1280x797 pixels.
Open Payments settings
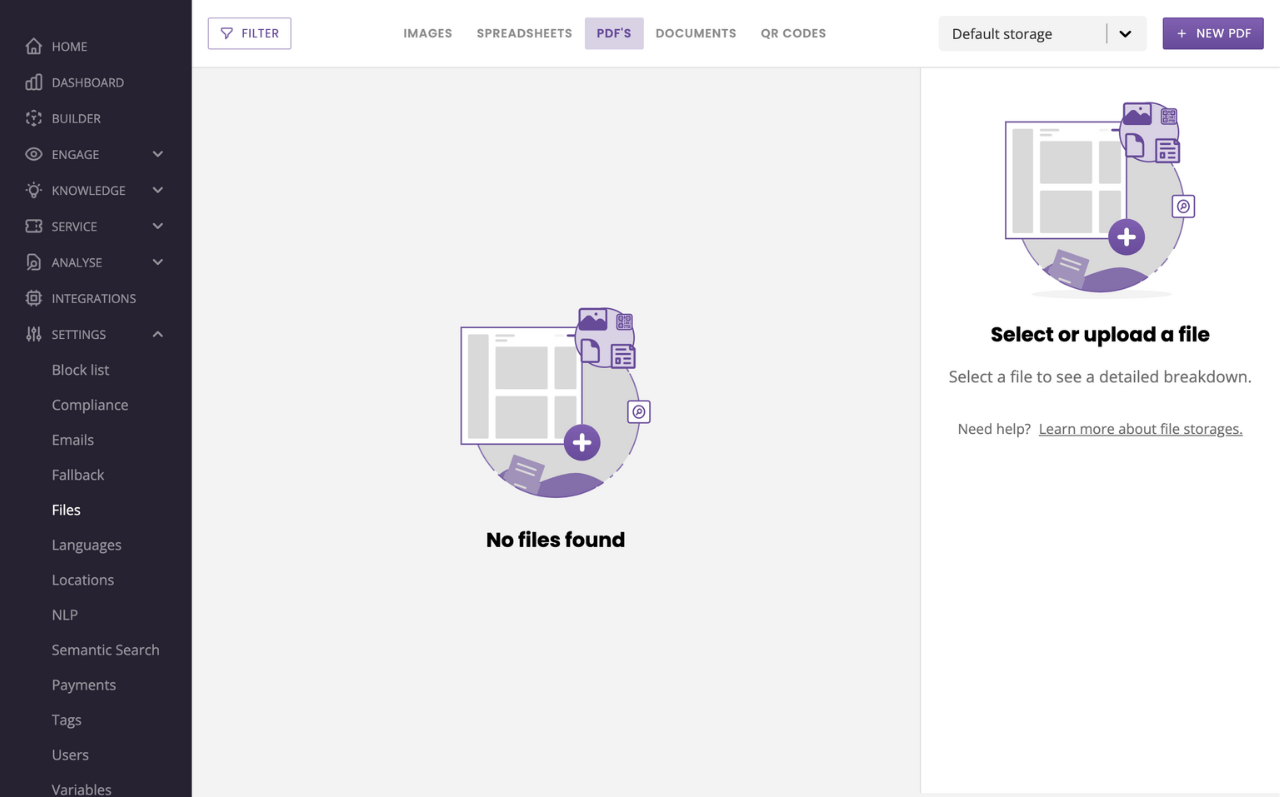(x=84, y=685)
